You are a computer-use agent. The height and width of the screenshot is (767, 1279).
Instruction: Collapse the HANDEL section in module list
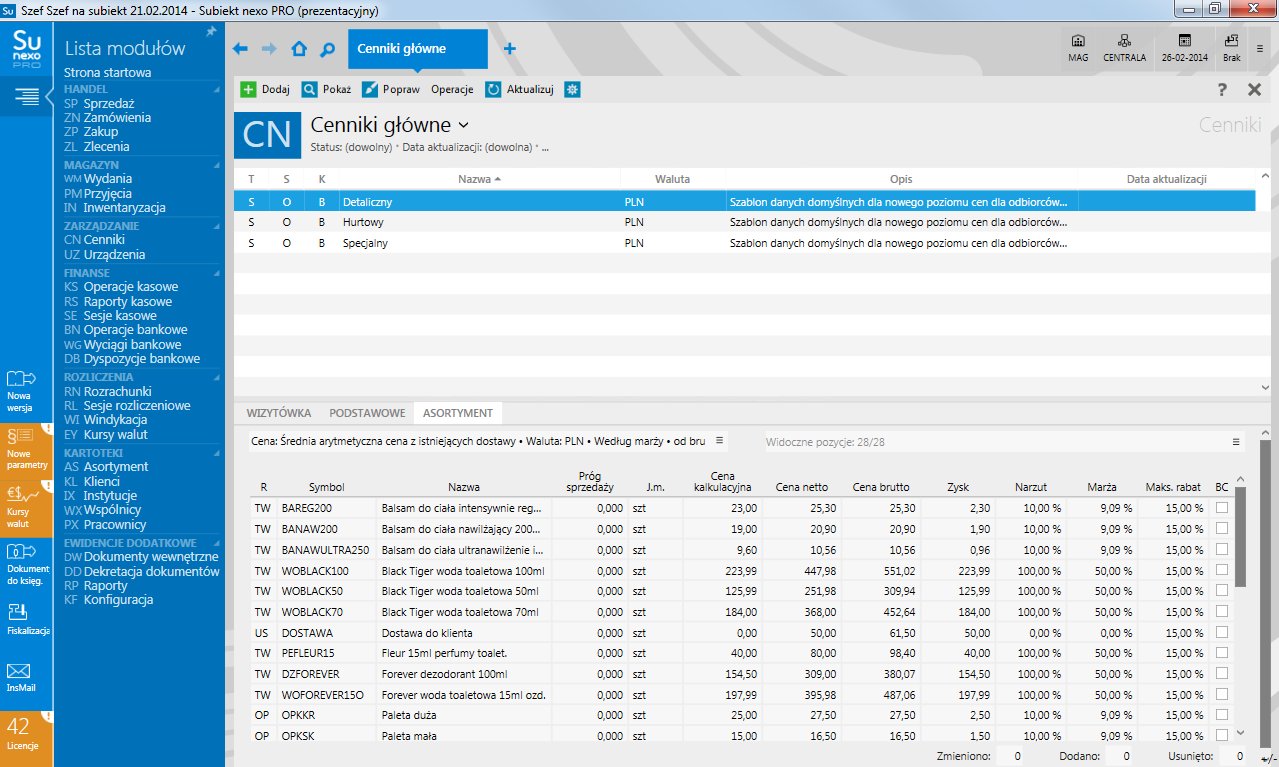(x=217, y=89)
